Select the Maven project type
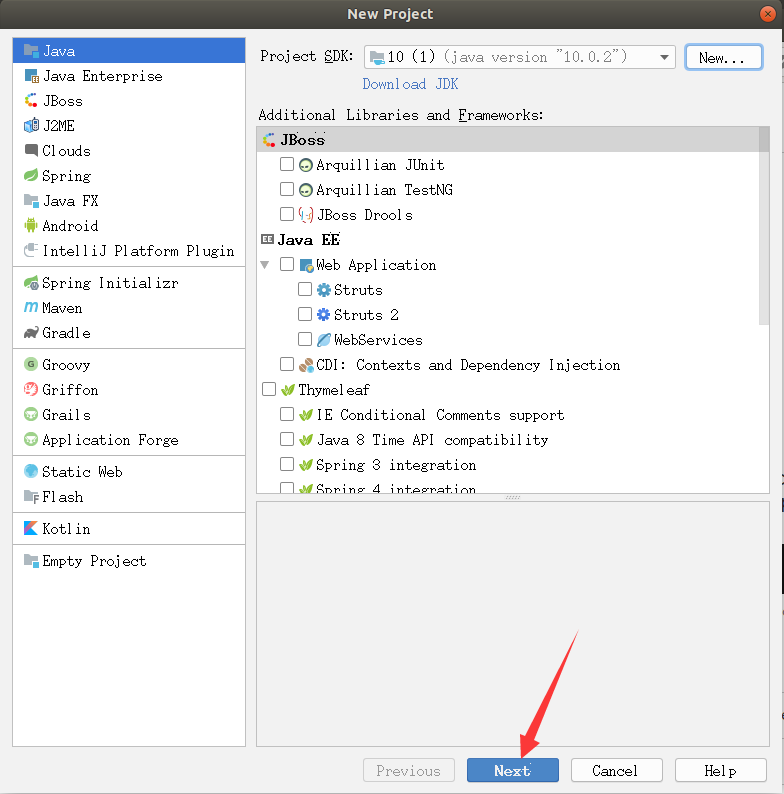Viewport: 784px width, 794px height. point(129,308)
